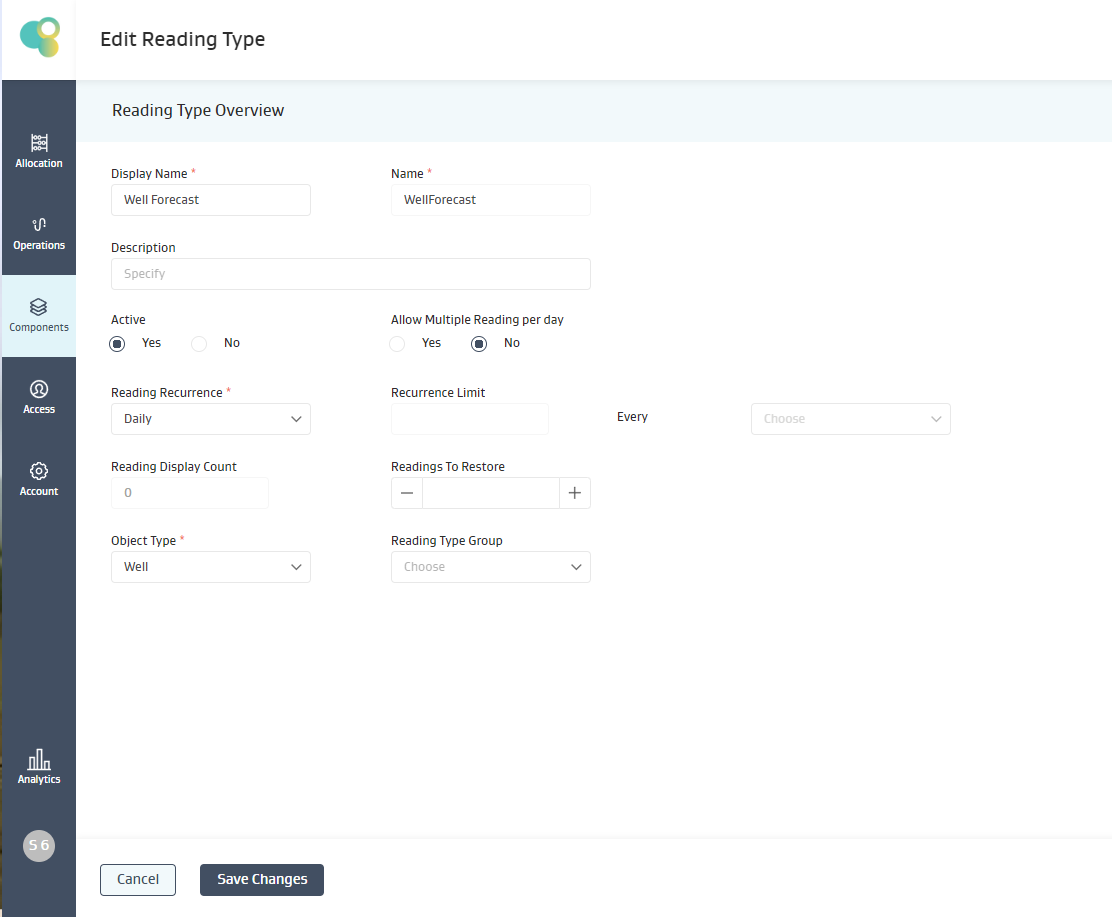
Task: Open the Allocation sidebar icon
Action: coord(39,143)
